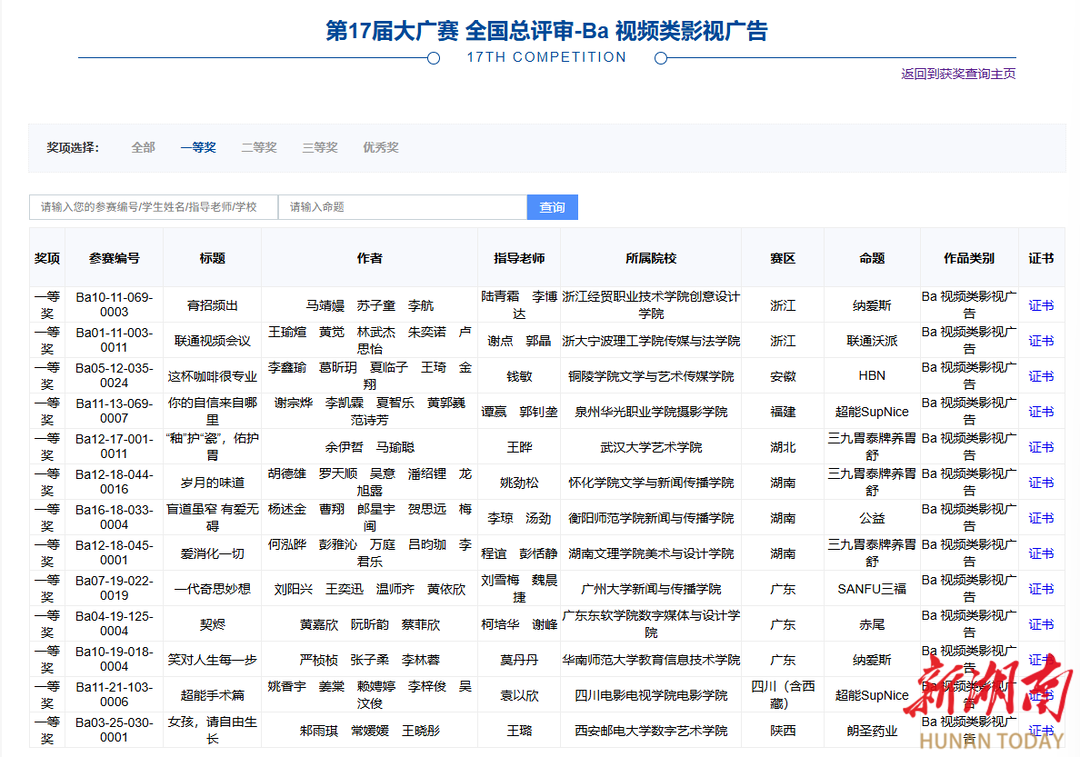Open 证书 link for 爱消化一切 entry

click(1041, 553)
